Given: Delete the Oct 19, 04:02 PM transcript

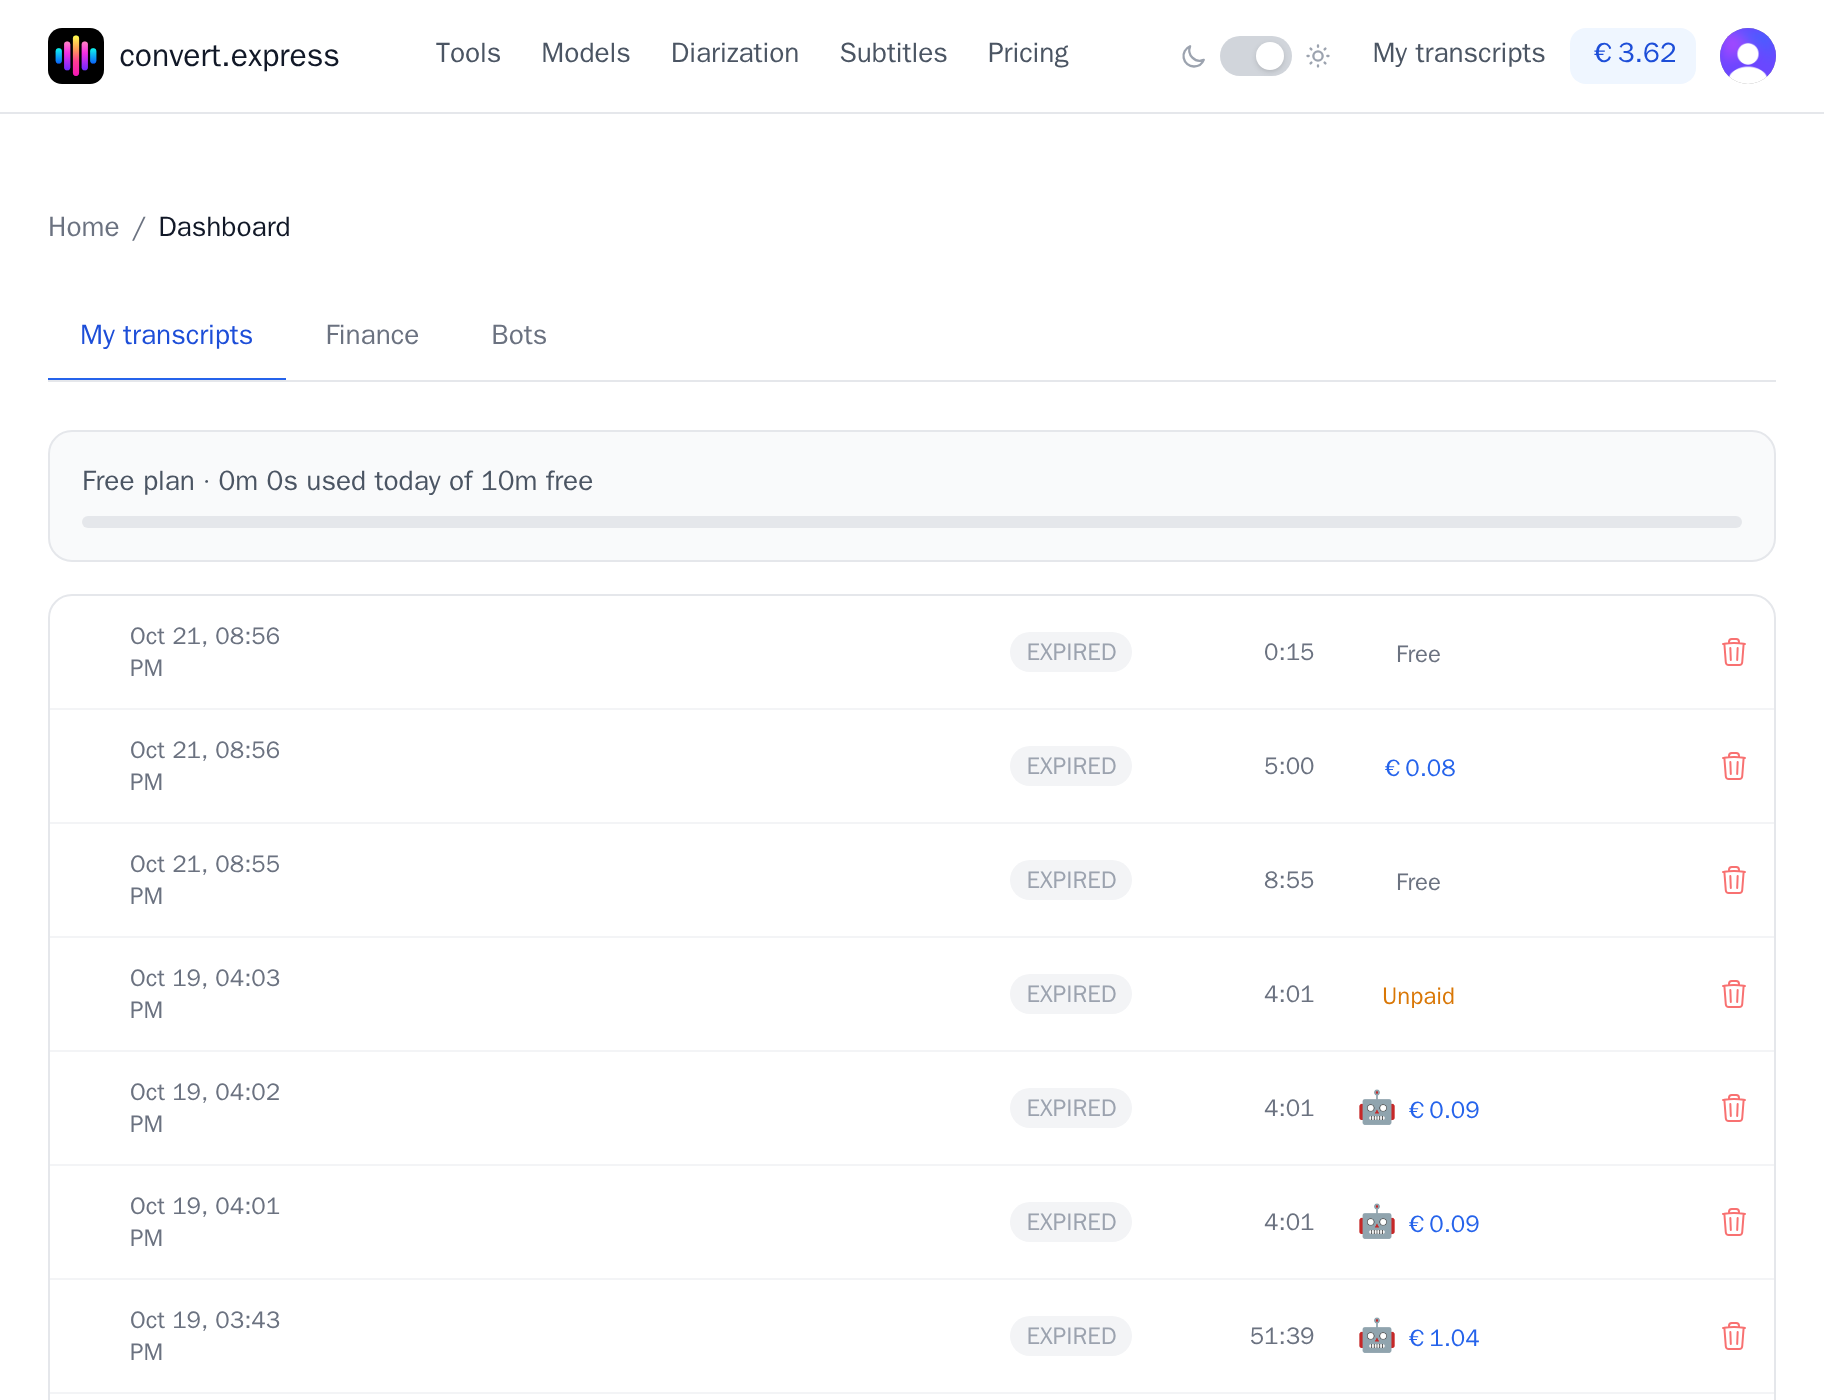Looking at the screenshot, I should pyautogui.click(x=1734, y=1108).
